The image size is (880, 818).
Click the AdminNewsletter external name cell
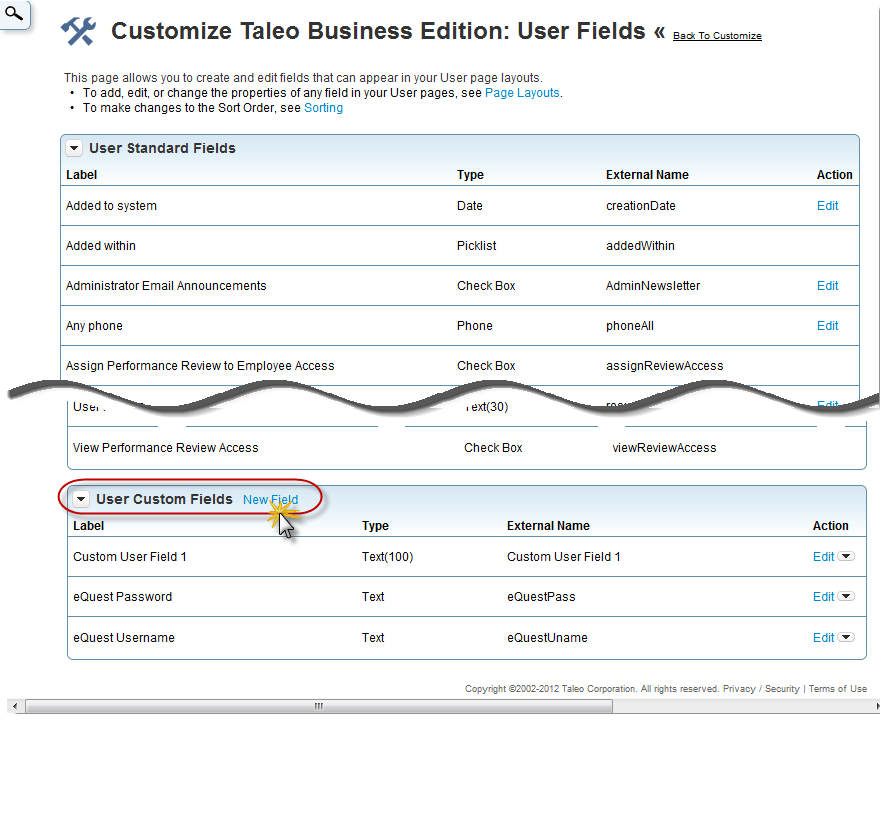[653, 286]
